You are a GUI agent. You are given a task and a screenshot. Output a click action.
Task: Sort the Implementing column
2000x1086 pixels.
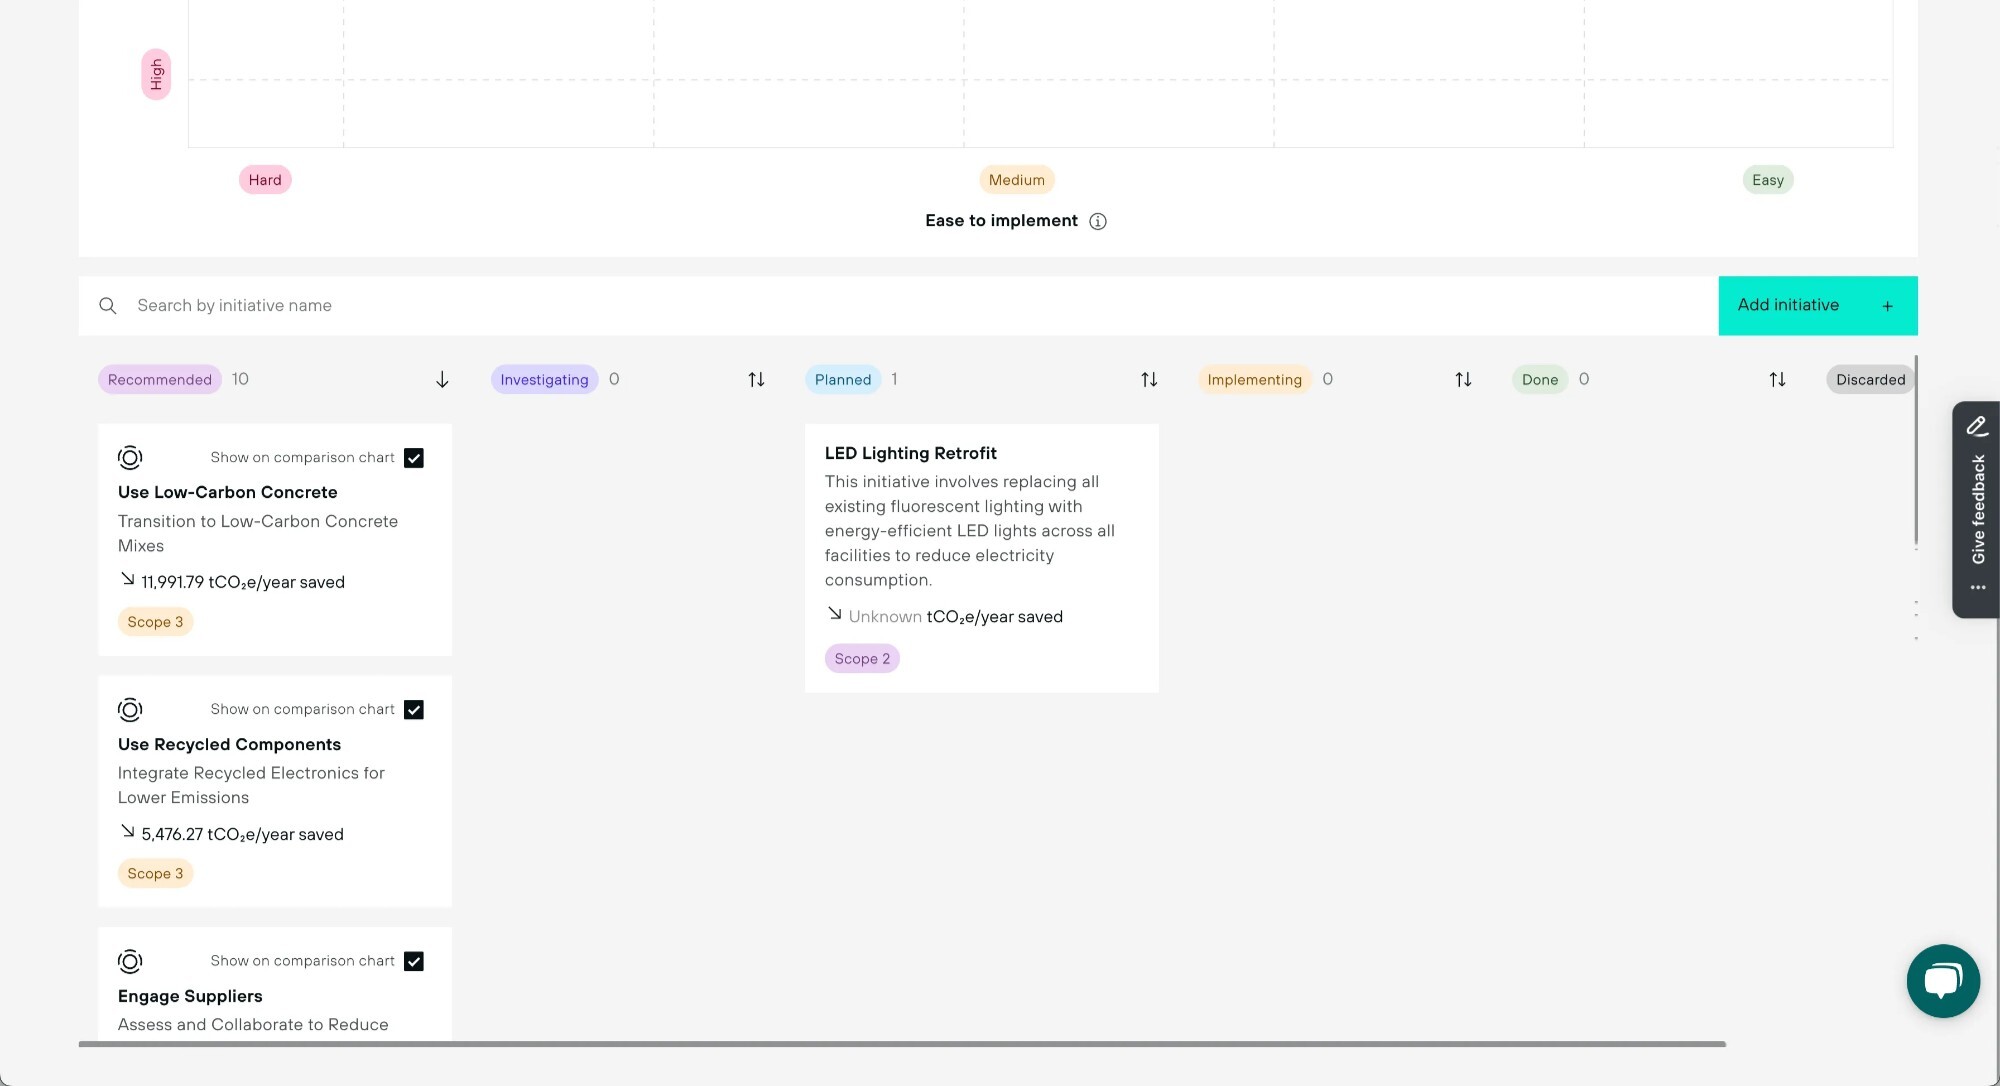pyautogui.click(x=1463, y=380)
